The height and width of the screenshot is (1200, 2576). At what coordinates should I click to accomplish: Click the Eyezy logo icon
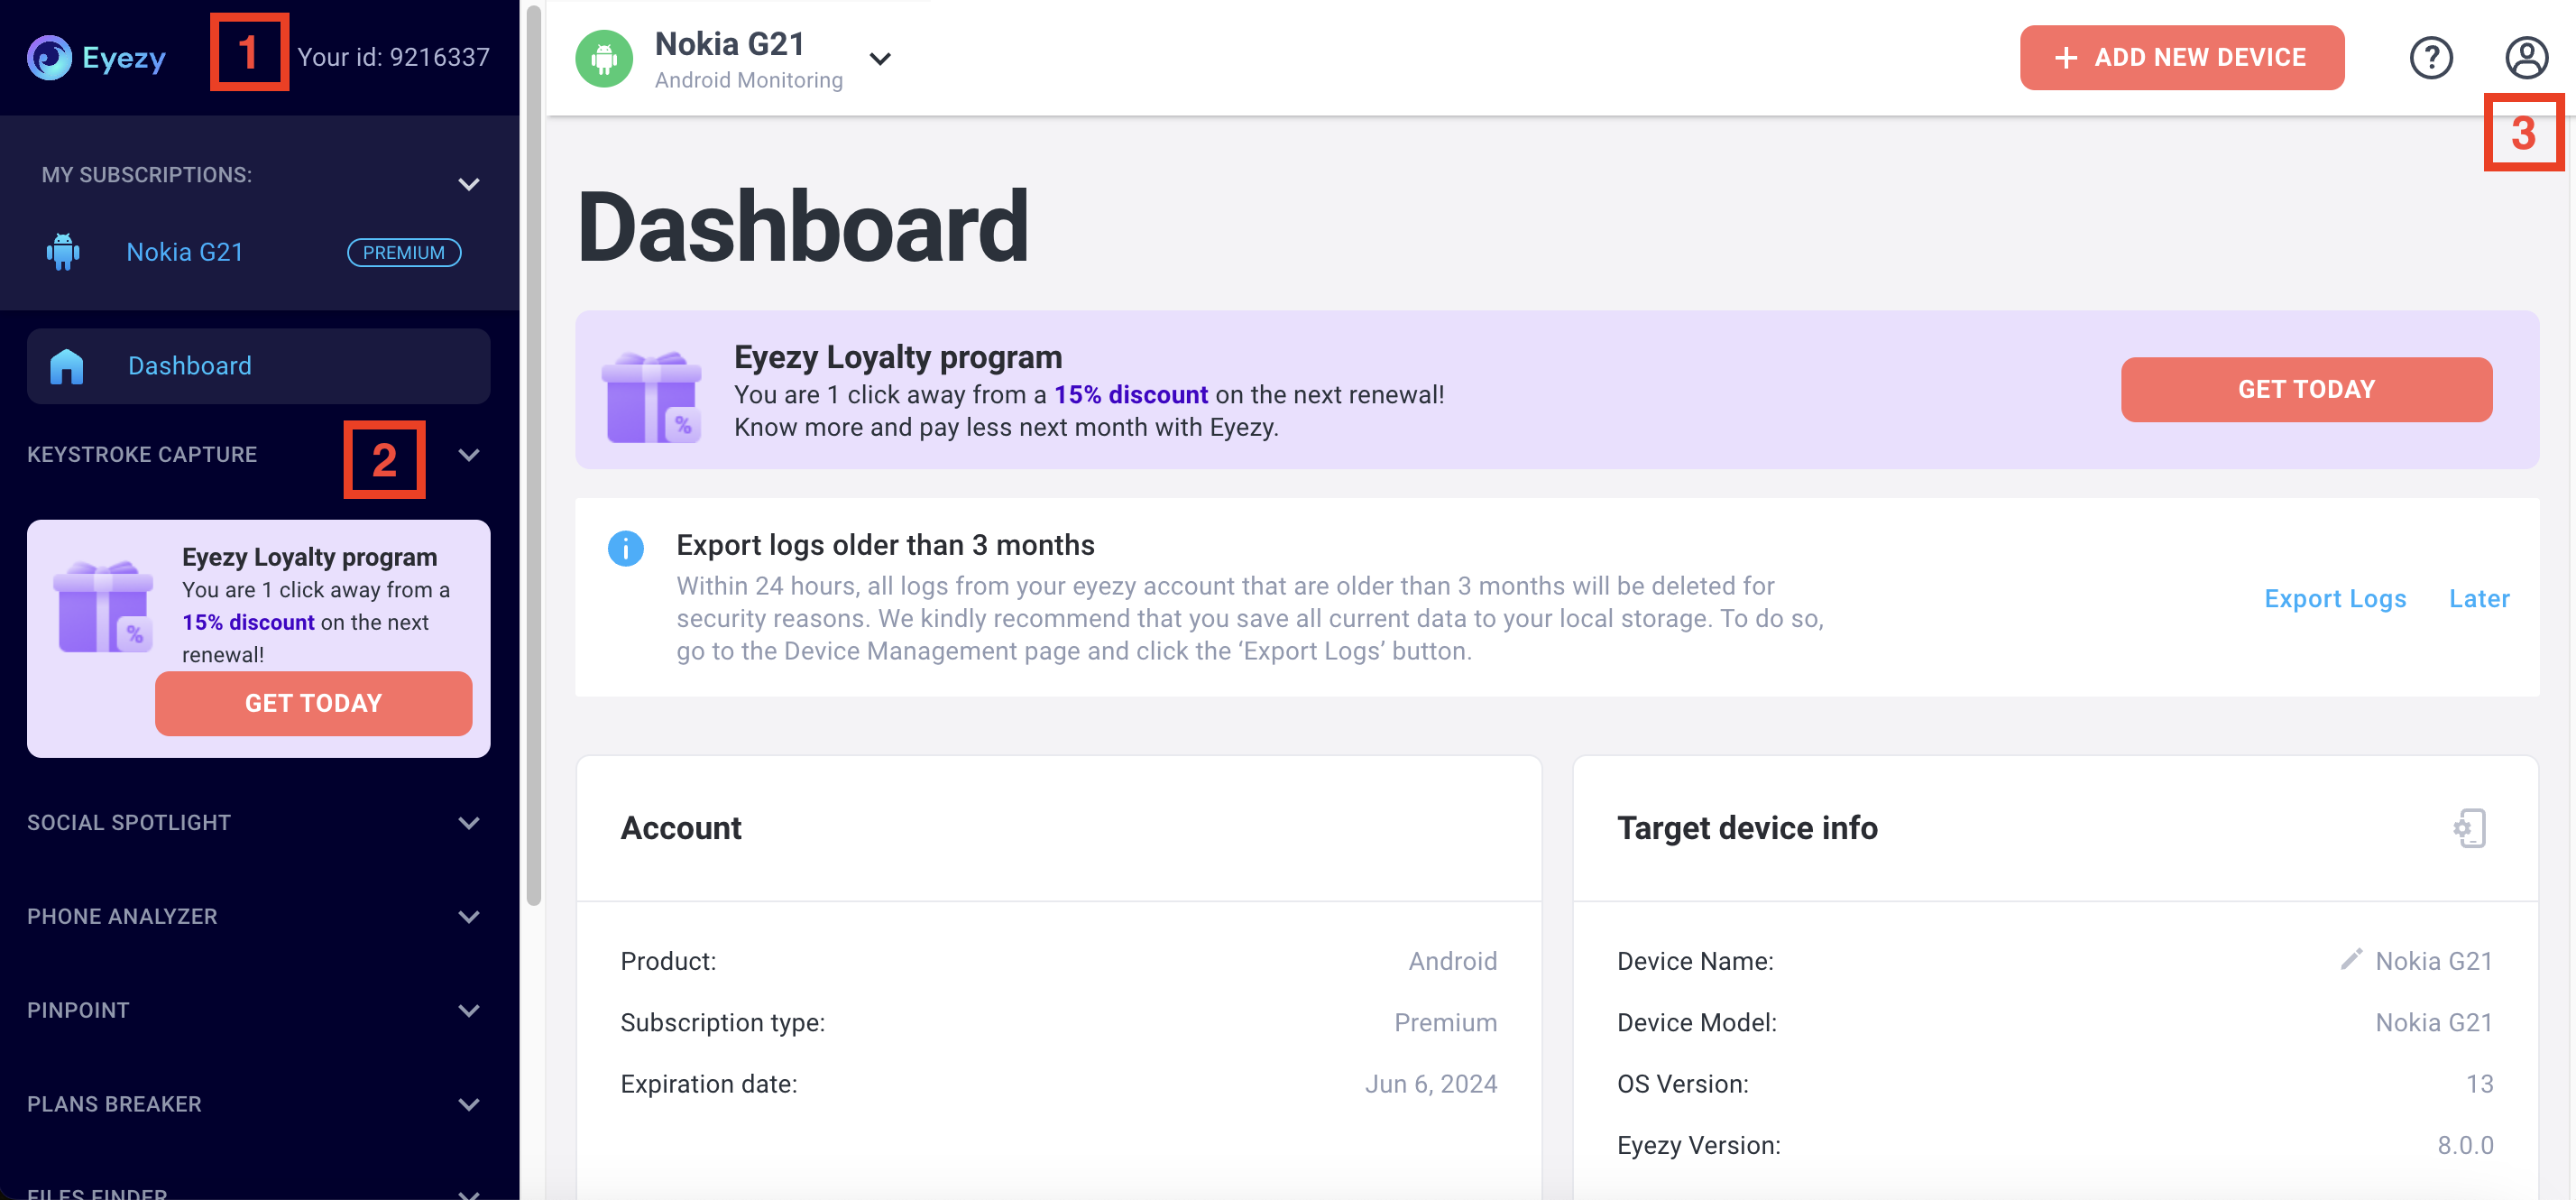coord(48,57)
